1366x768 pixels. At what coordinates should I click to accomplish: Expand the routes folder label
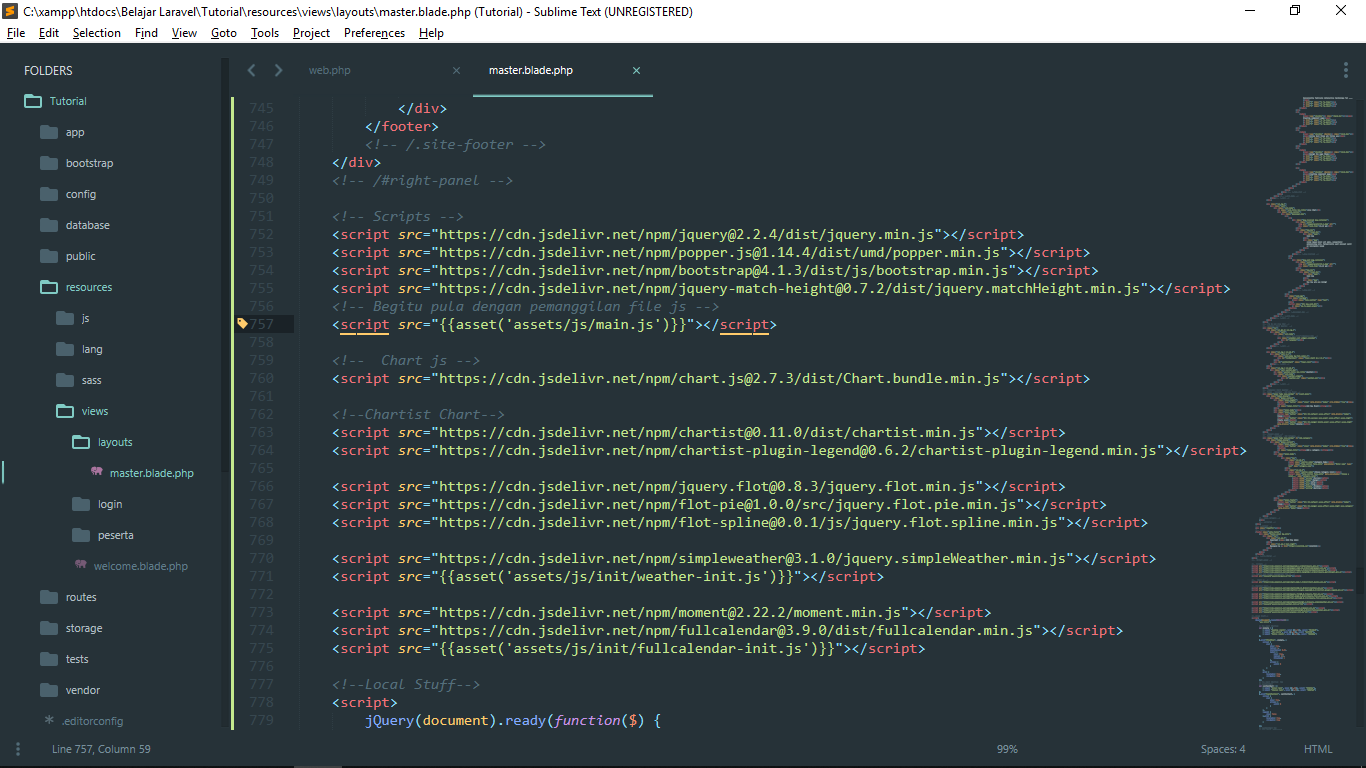(x=81, y=597)
